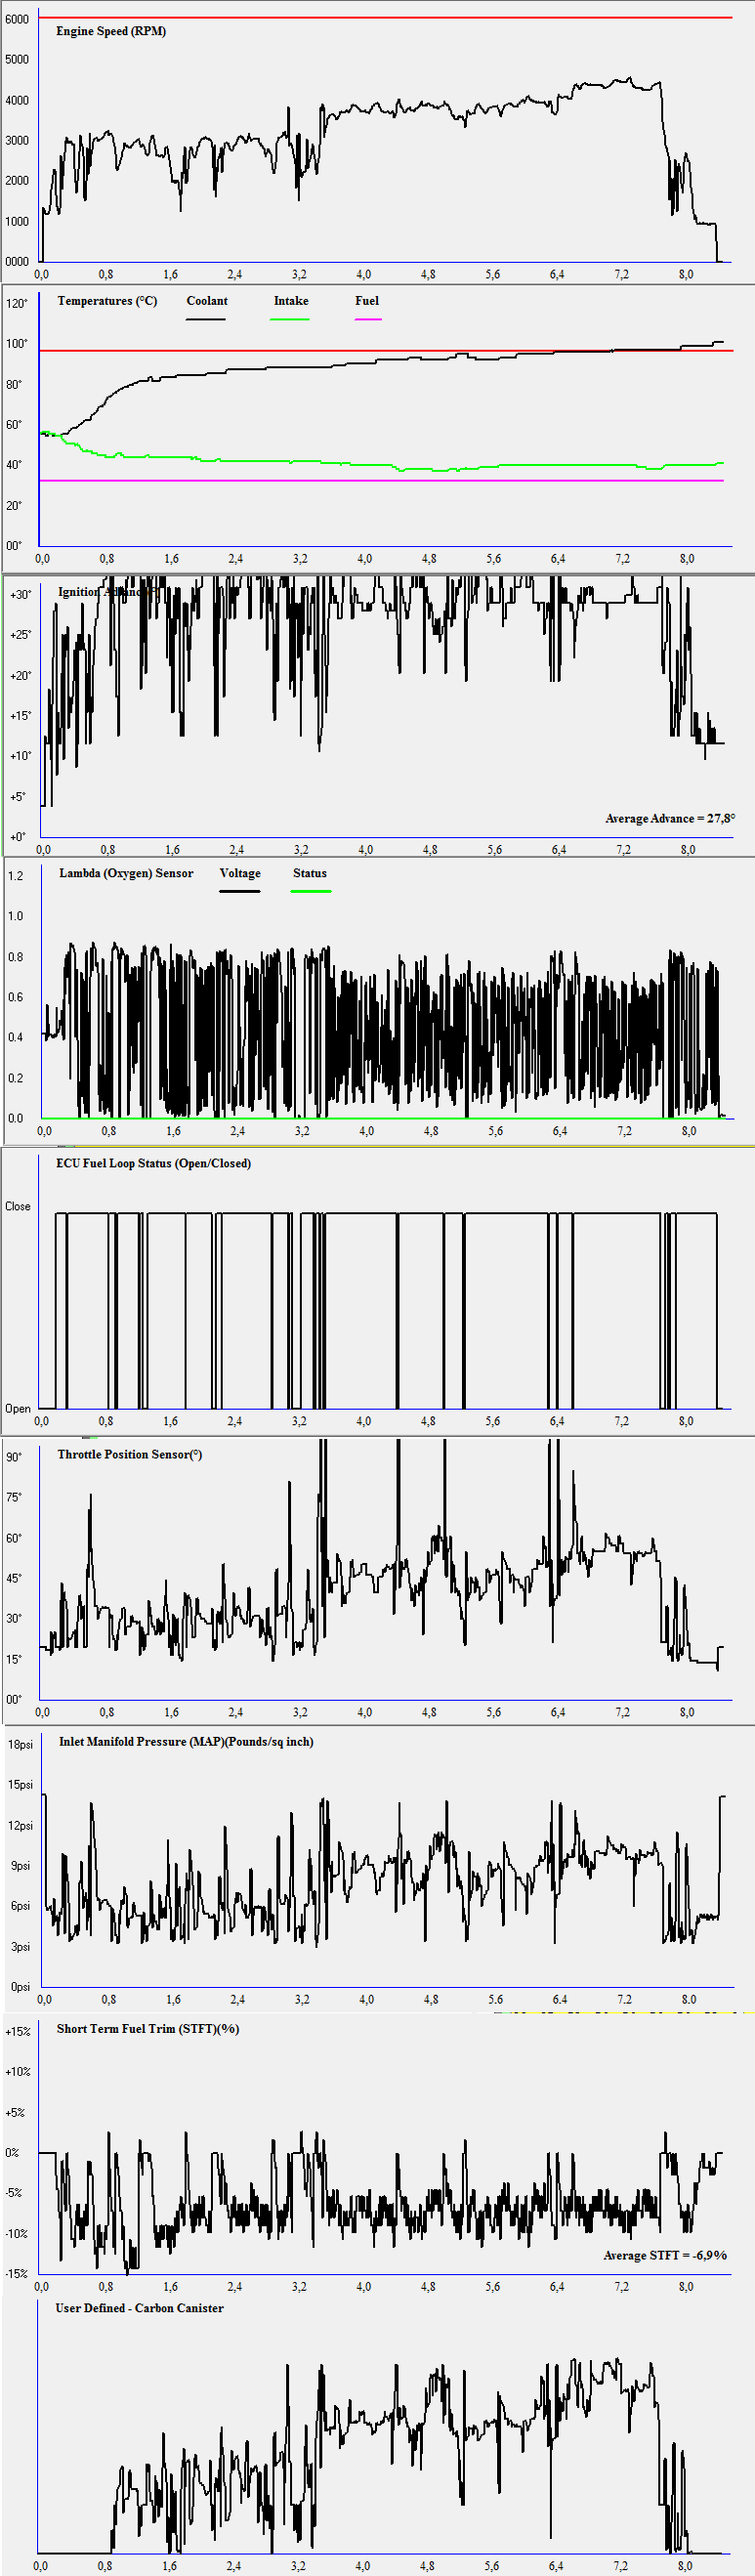Viewport: 755px width, 2576px height.
Task: Click the Fuel legend label
Action: click(367, 301)
